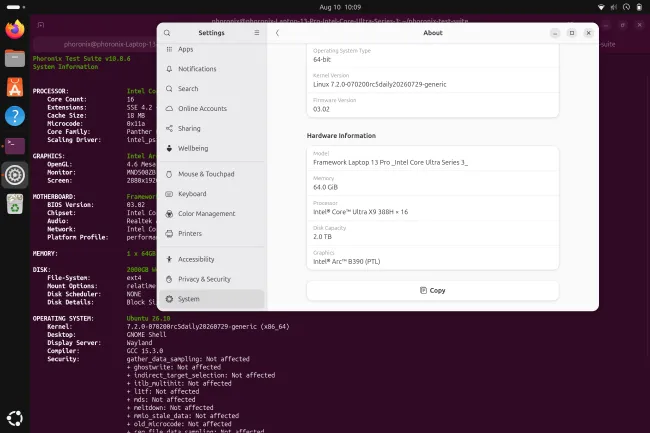Click the Wayland text in Terminal

click(x=139, y=343)
